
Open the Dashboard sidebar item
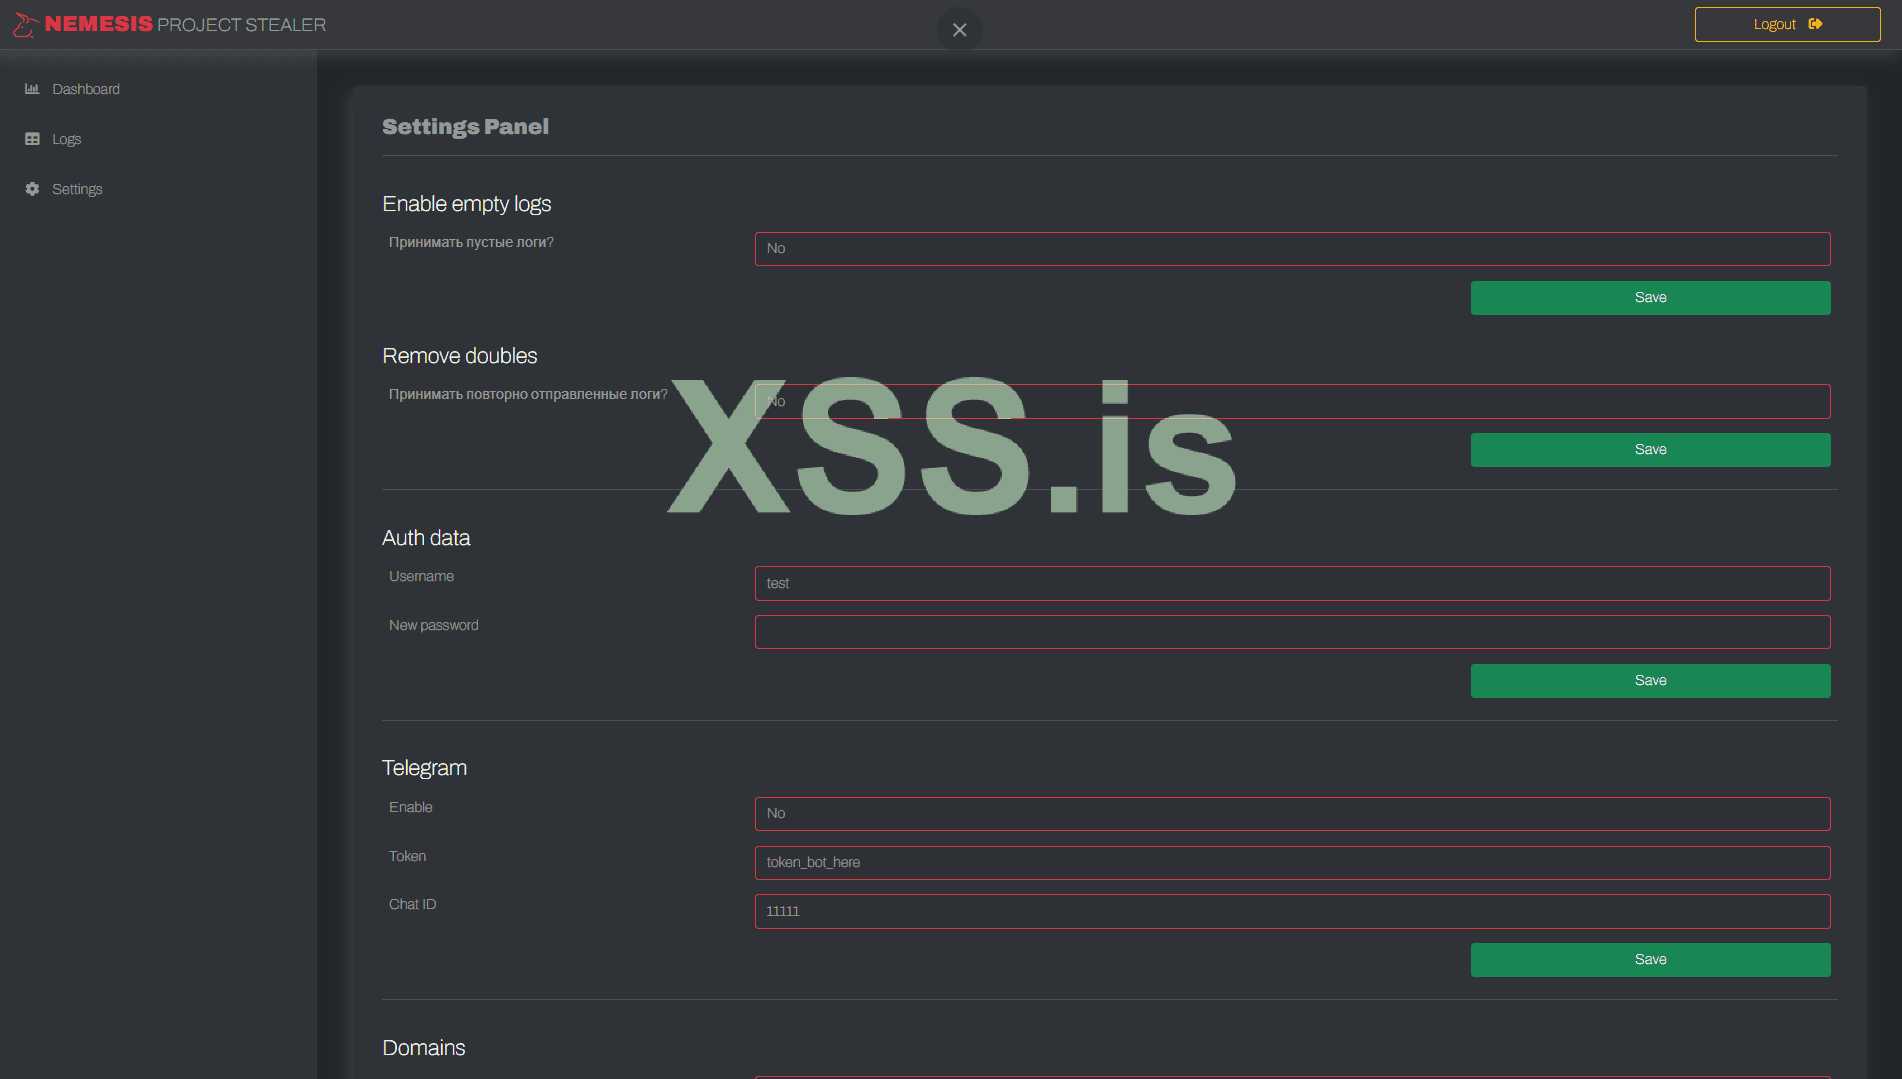click(x=72, y=89)
